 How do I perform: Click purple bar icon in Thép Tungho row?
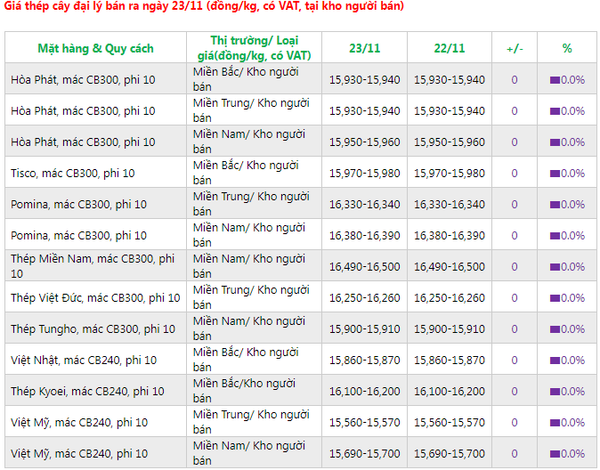(555, 330)
